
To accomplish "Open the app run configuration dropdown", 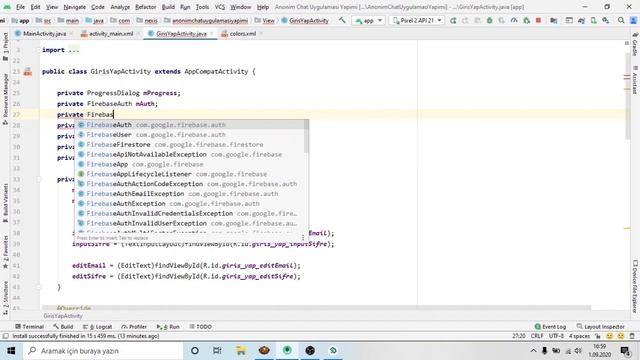I will click(369, 20).
